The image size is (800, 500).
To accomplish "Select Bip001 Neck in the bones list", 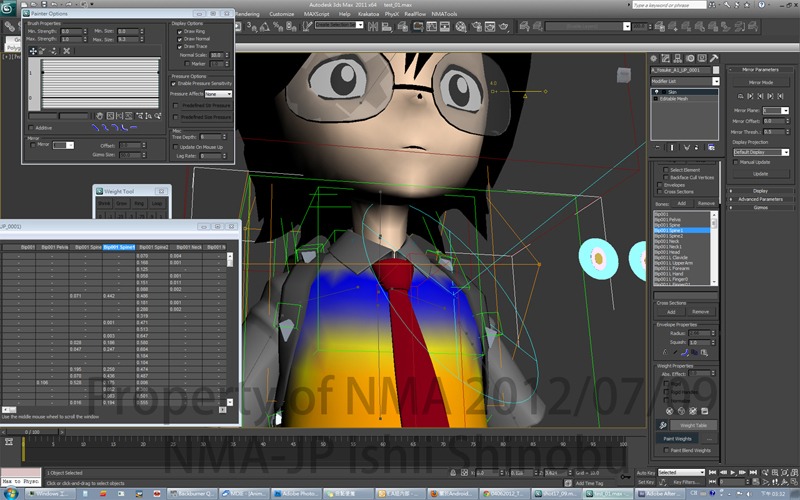I will click(x=668, y=241).
